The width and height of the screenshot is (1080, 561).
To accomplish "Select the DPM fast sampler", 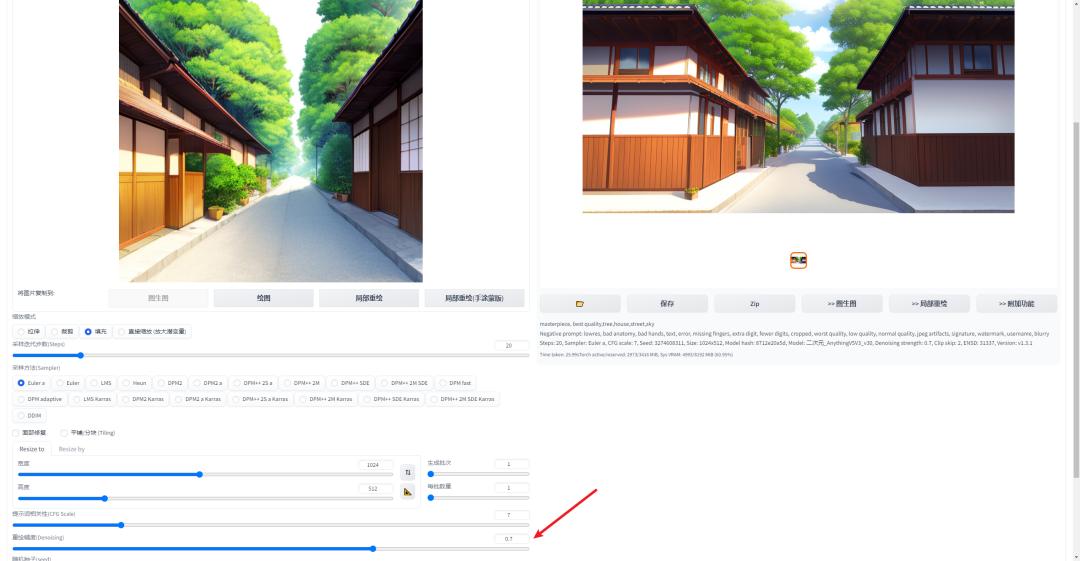I will tap(455, 383).
